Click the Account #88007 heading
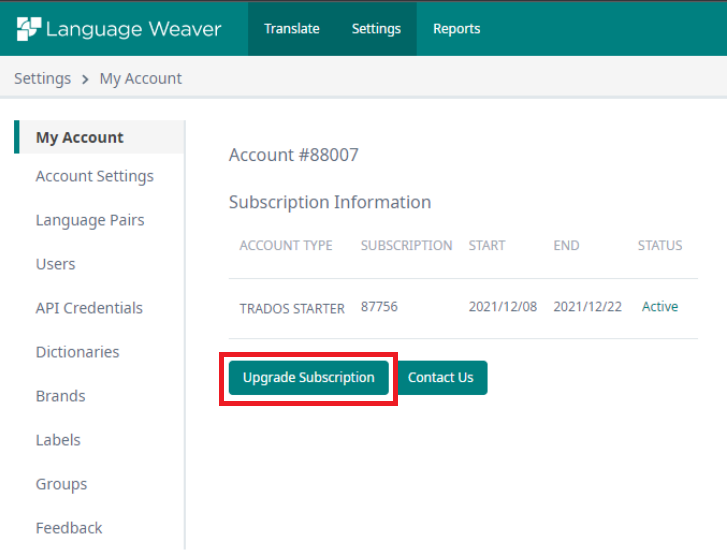728x553 pixels. pos(293,155)
